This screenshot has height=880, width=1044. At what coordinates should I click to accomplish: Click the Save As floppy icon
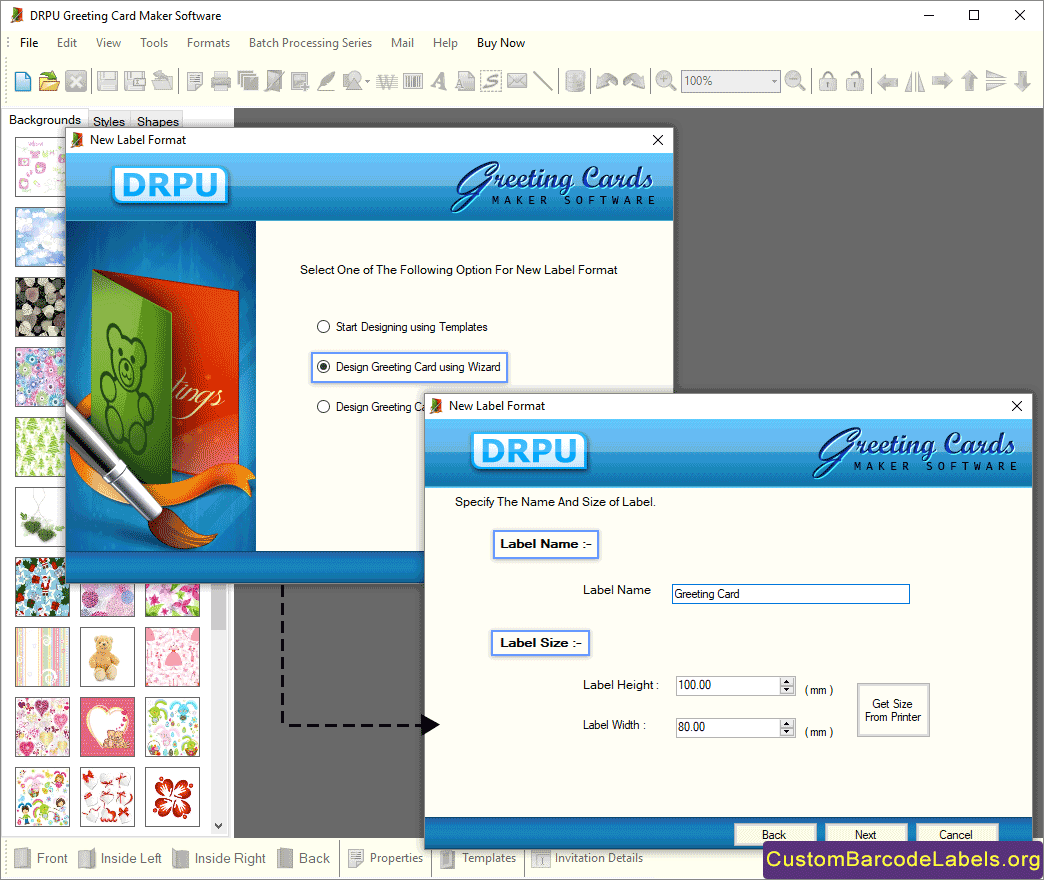point(135,81)
